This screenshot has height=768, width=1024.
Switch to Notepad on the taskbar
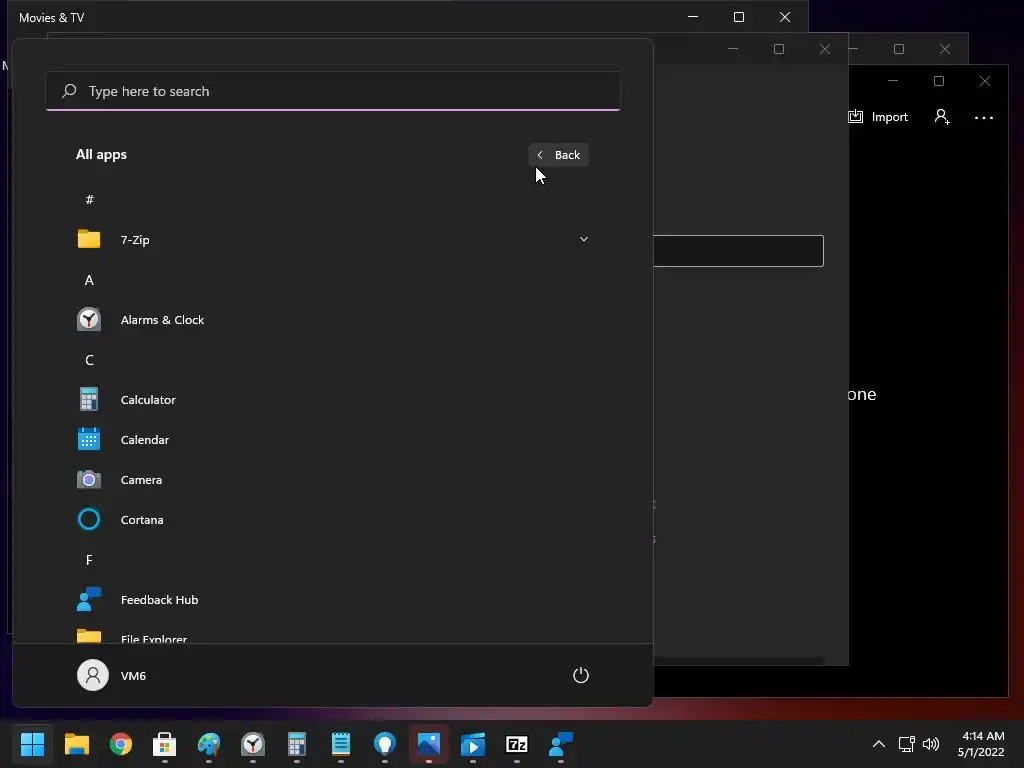(x=341, y=744)
